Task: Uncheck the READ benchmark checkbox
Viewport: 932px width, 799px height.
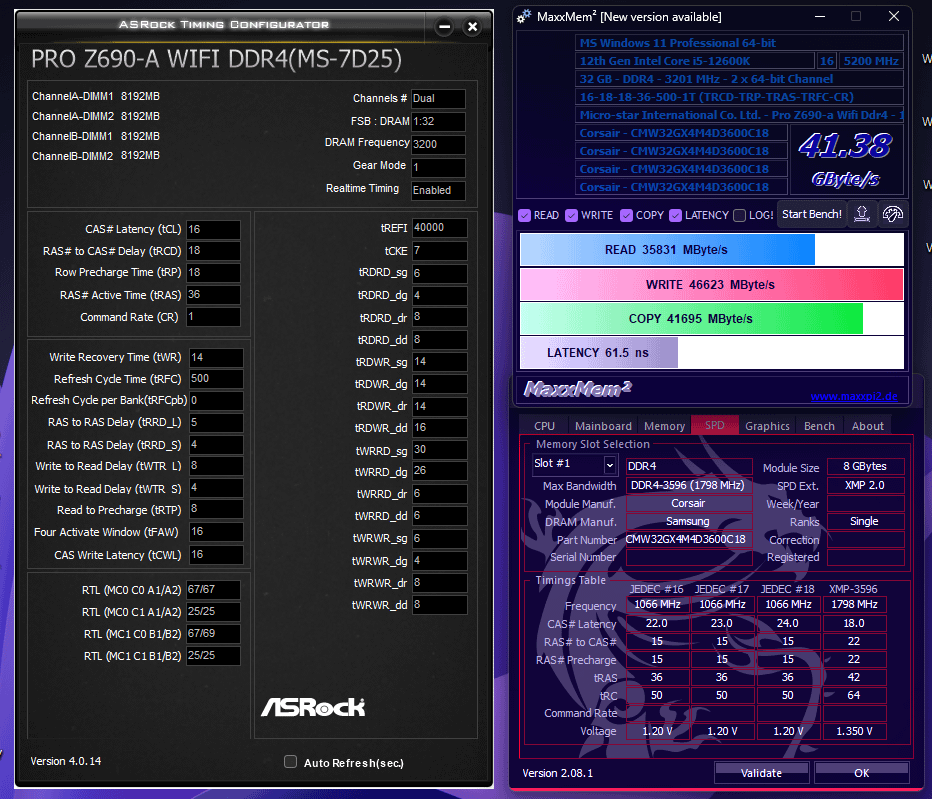Action: pyautogui.click(x=524, y=215)
